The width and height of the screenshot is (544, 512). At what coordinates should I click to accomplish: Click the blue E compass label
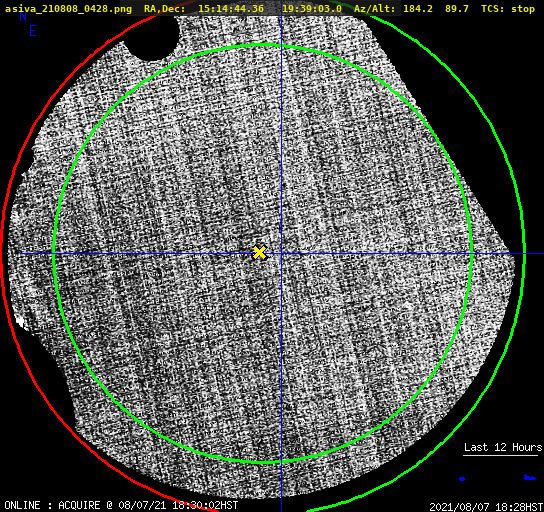[x=33, y=31]
